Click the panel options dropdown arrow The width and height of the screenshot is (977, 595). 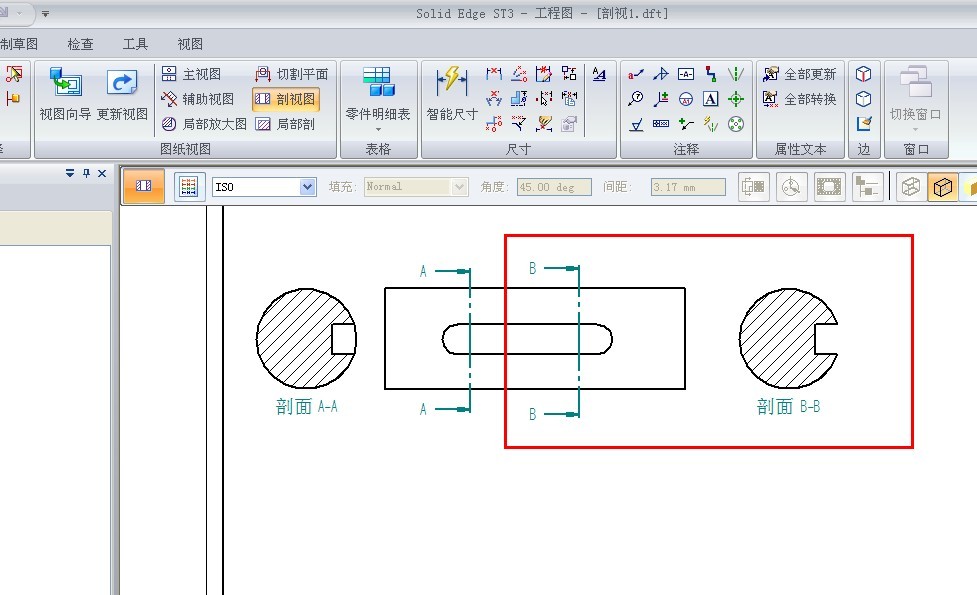point(70,173)
